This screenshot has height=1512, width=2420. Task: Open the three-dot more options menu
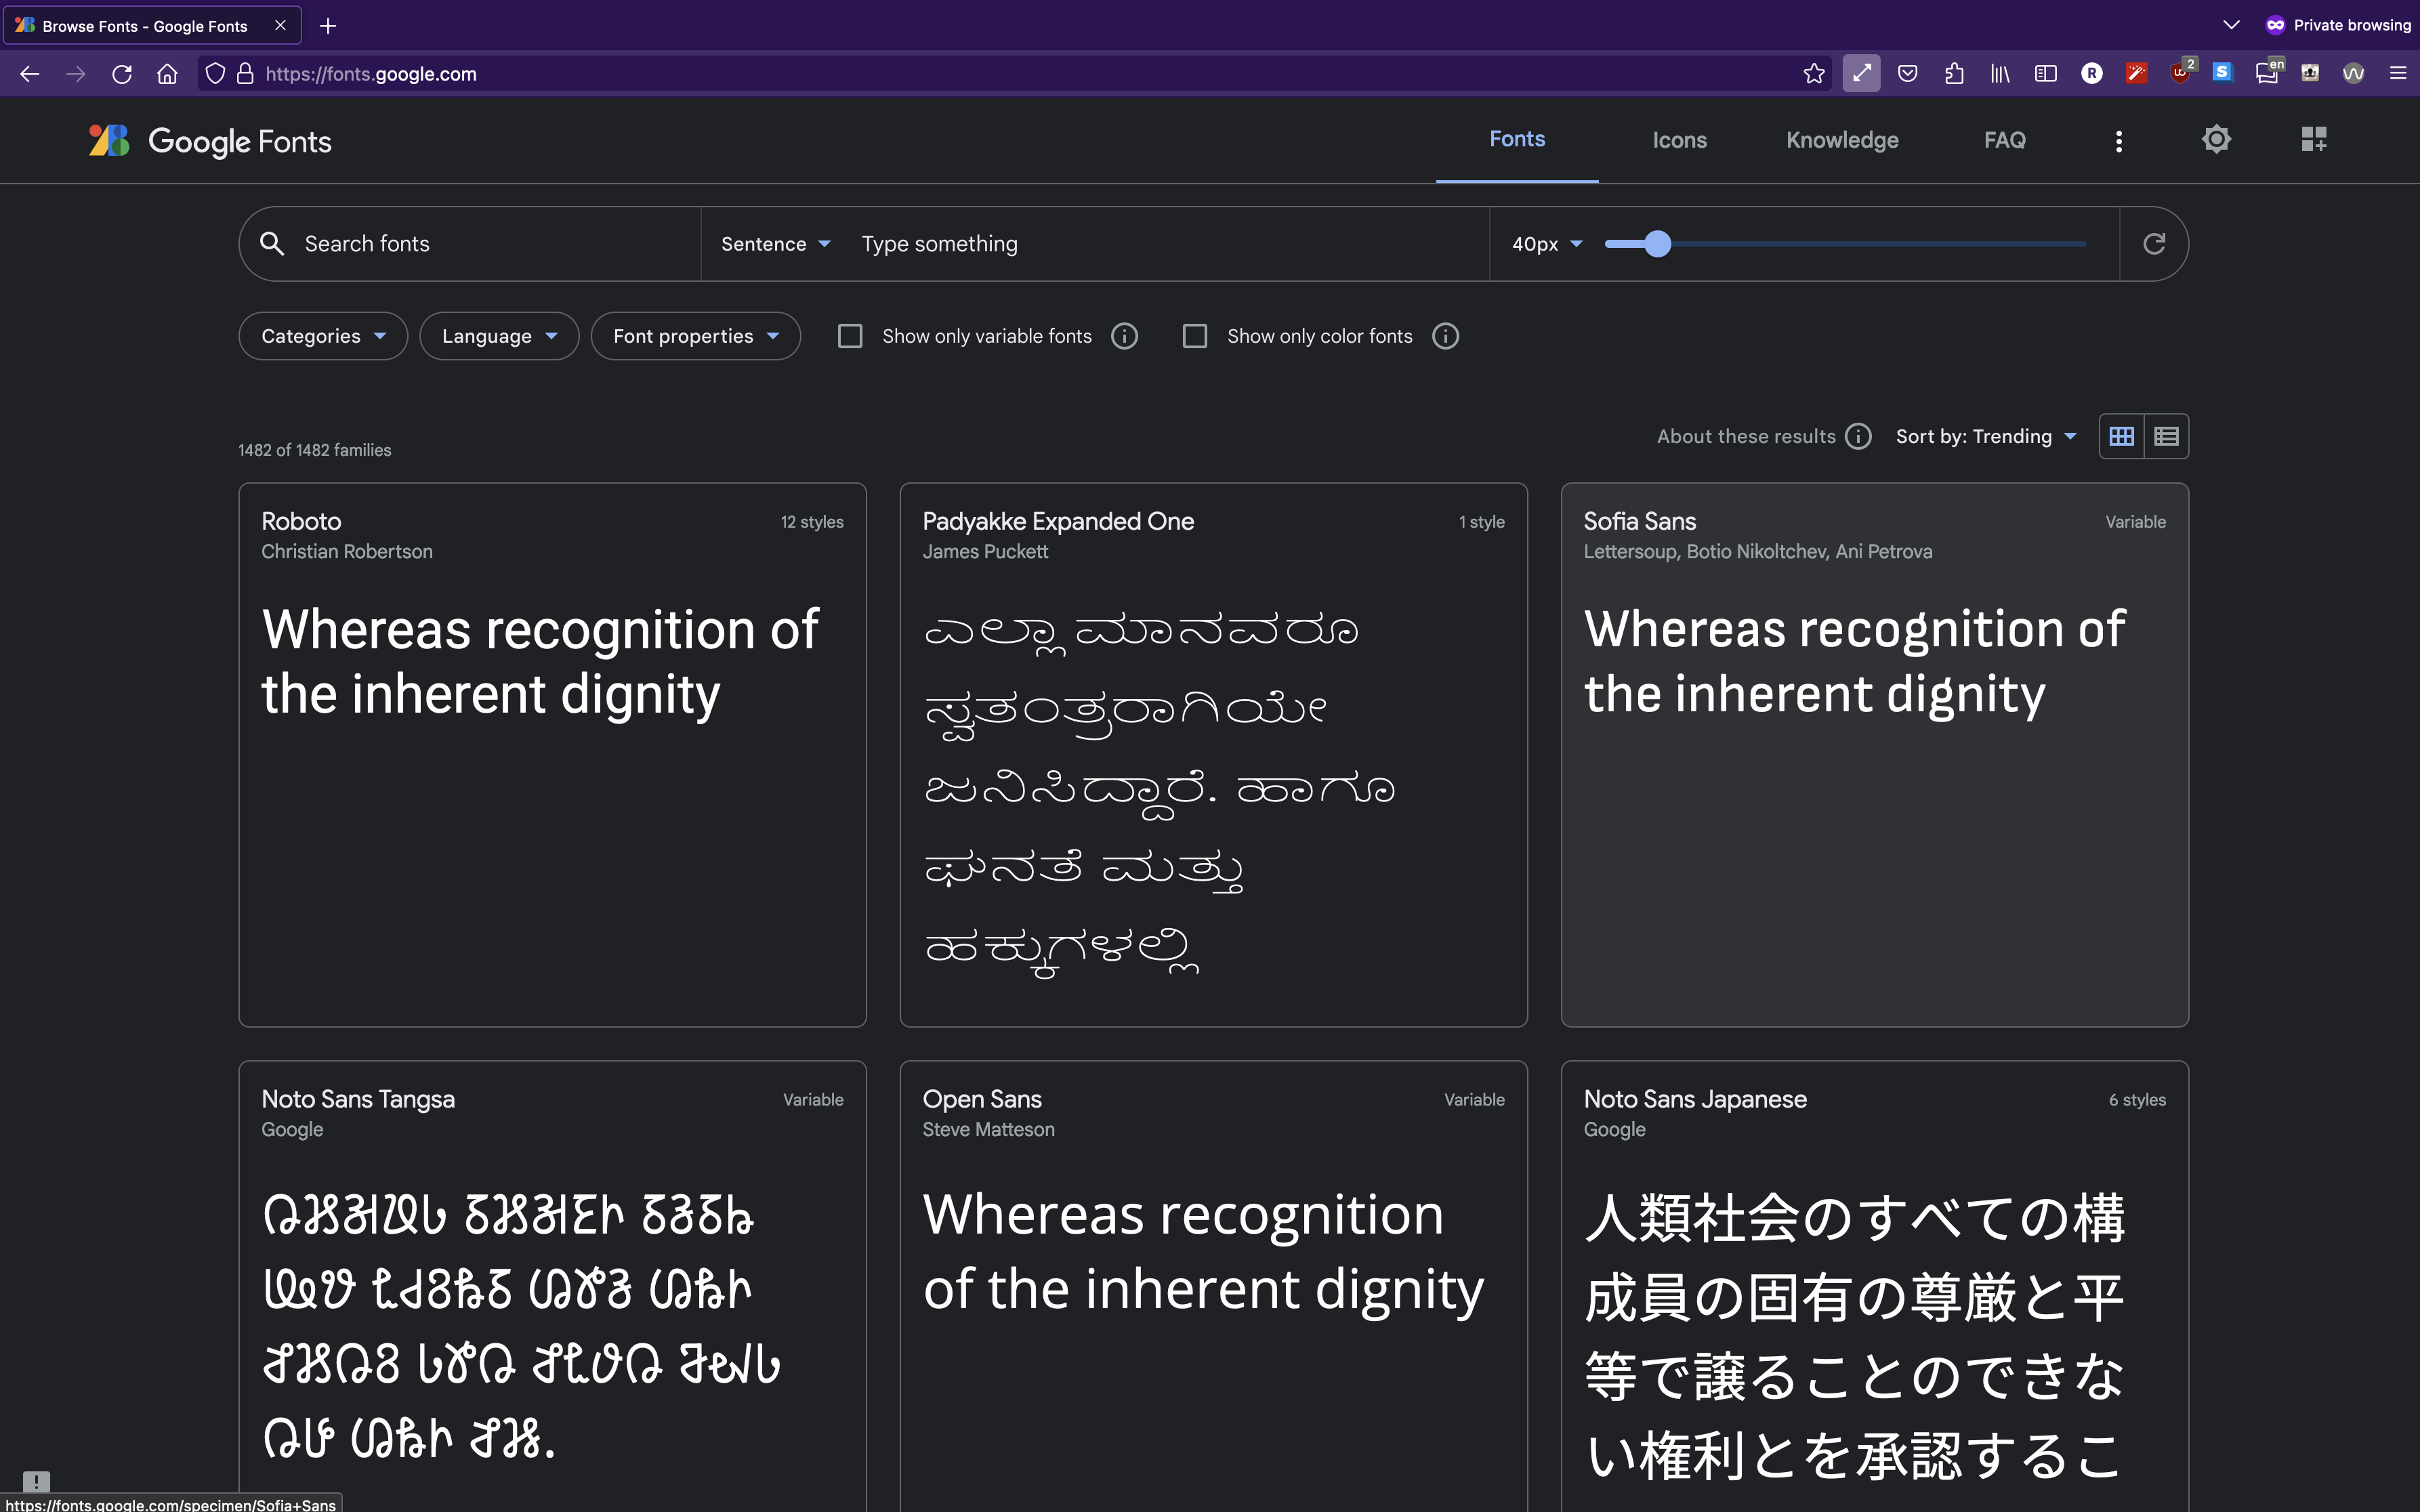tap(2118, 141)
